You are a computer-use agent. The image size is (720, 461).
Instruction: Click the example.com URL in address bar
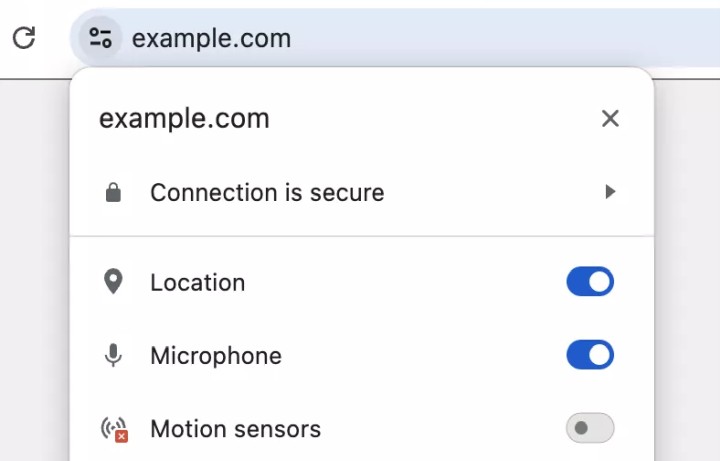tap(211, 39)
